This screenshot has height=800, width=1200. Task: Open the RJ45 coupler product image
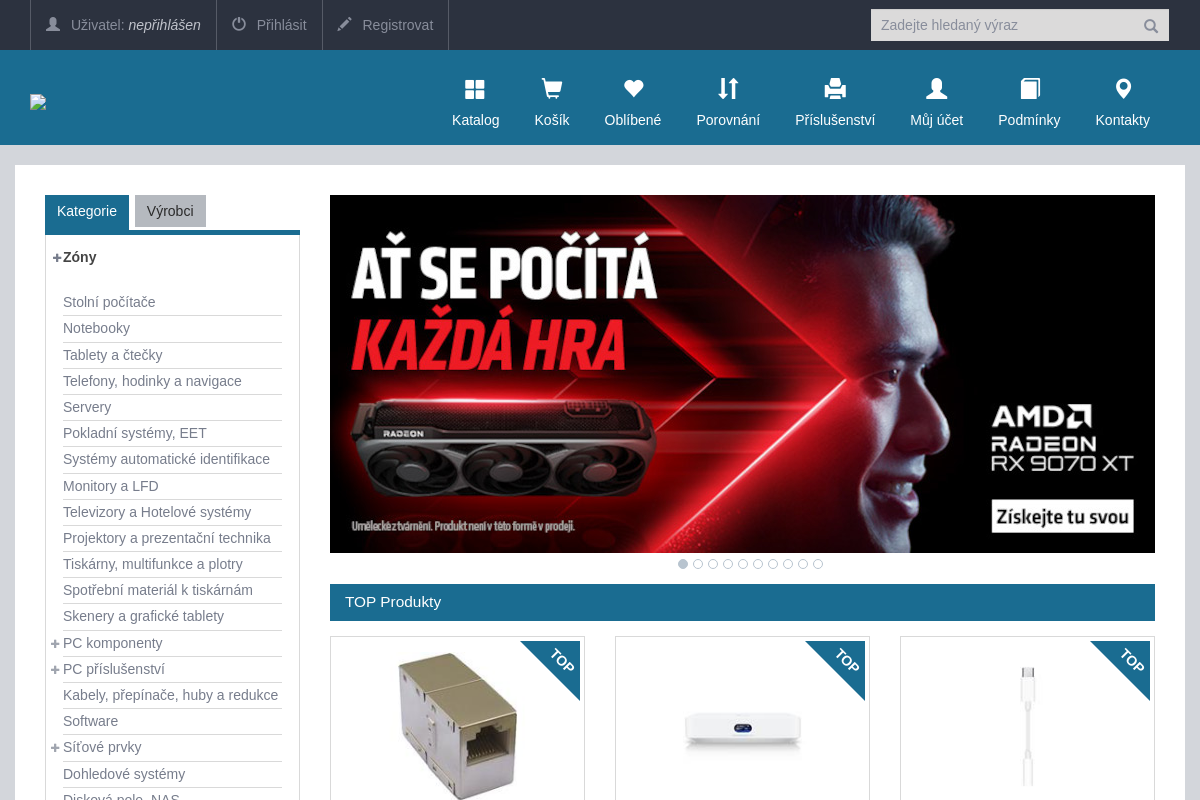(457, 724)
